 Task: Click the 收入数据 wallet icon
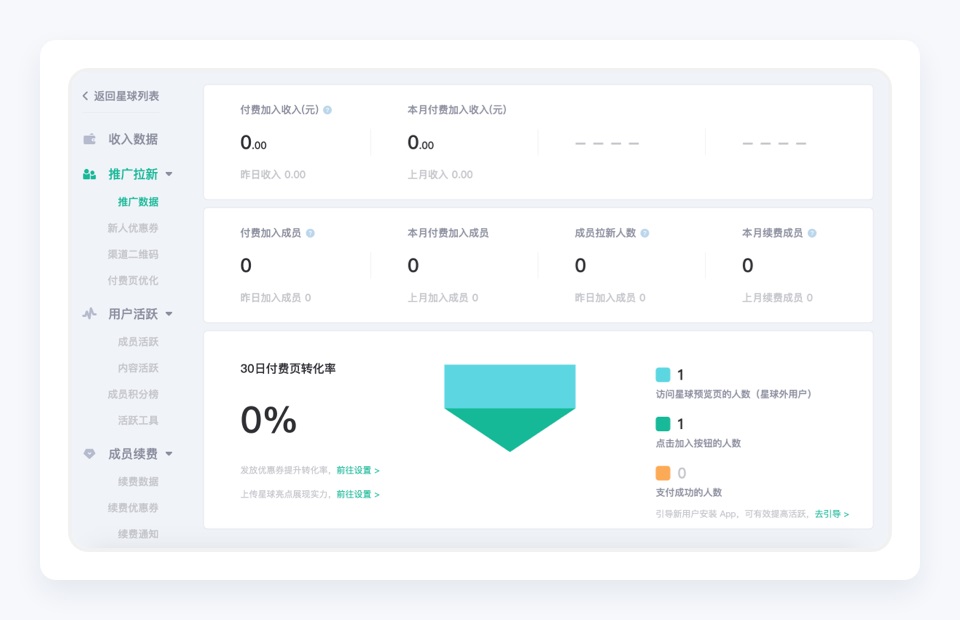(89, 140)
